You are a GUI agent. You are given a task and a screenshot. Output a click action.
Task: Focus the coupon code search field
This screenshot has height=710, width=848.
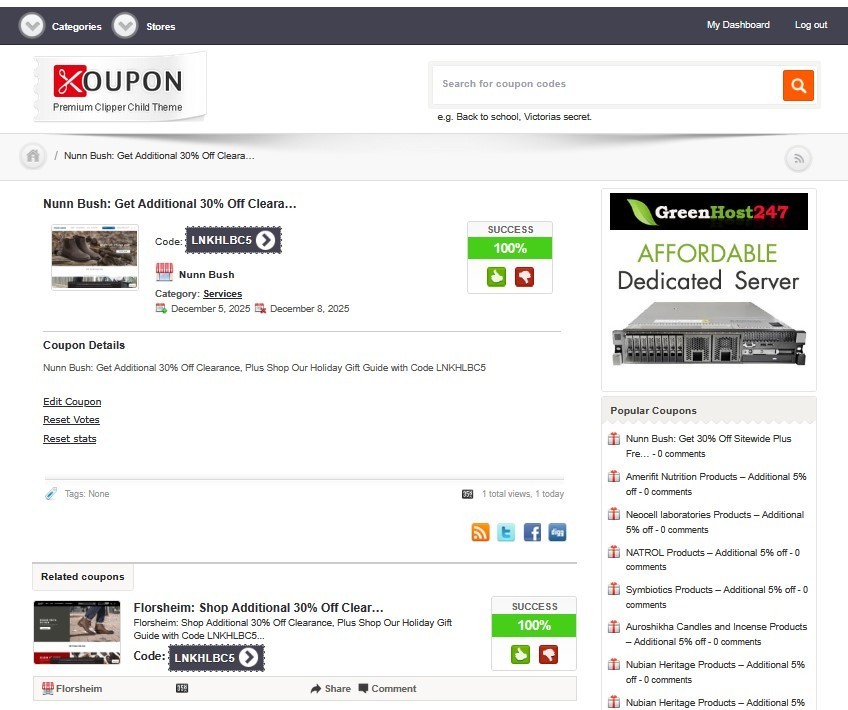pyautogui.click(x=607, y=84)
